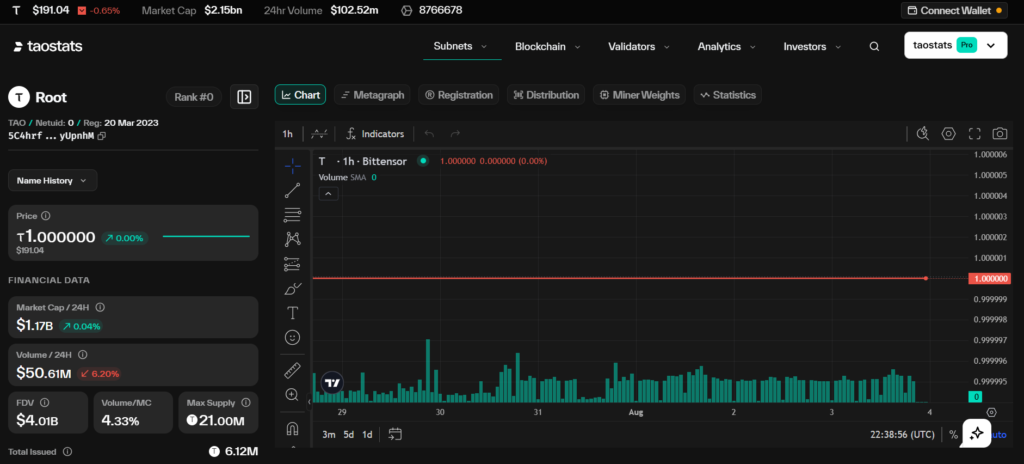This screenshot has width=1024, height=464.
Task: Toggle percent scale on chart
Action: (953, 434)
